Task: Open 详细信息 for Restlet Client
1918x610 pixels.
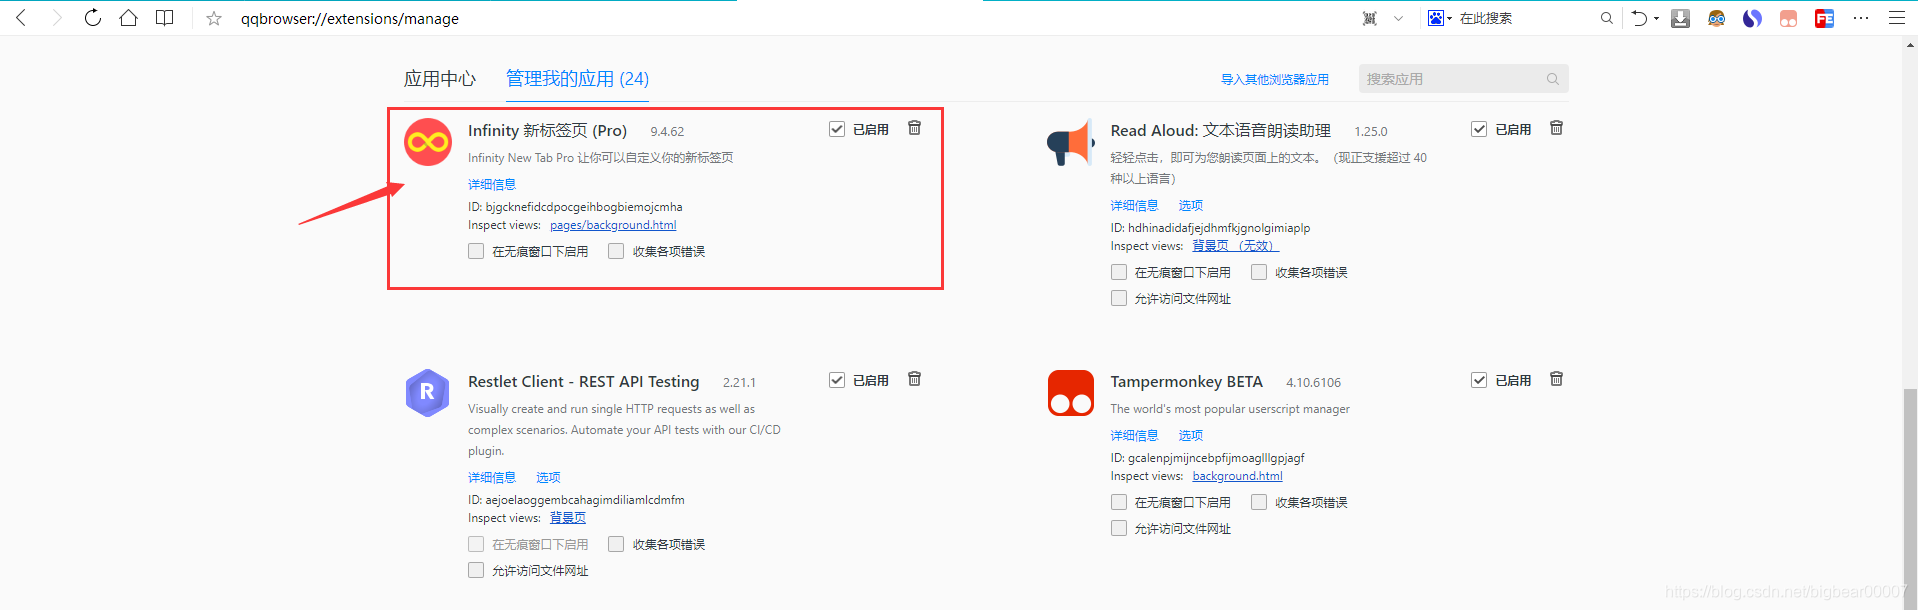Action: (492, 477)
